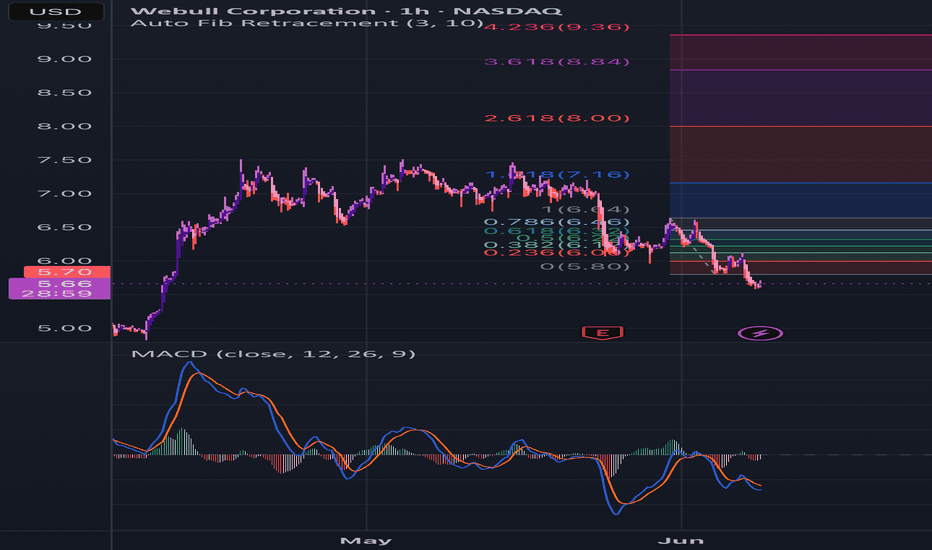Click the 6.50 price axis label
Screen dimensions: 932x550
[64, 227]
